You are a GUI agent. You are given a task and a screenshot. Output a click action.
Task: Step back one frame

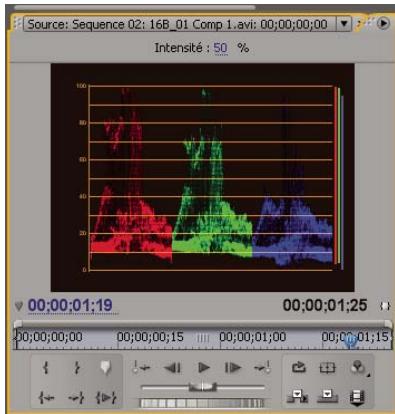tap(172, 368)
